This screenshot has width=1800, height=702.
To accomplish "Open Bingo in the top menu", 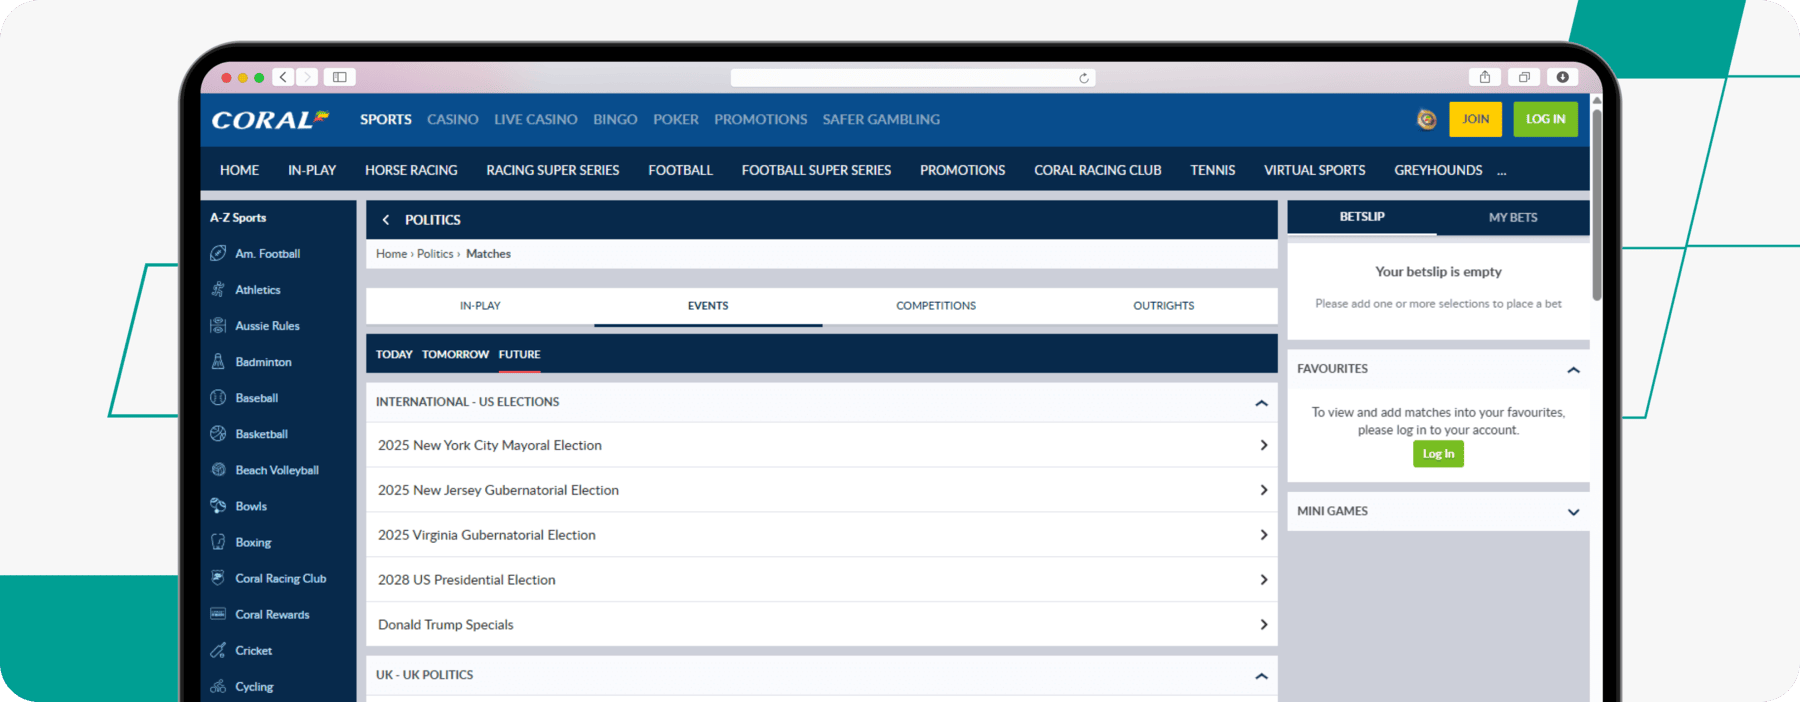I will click(615, 119).
